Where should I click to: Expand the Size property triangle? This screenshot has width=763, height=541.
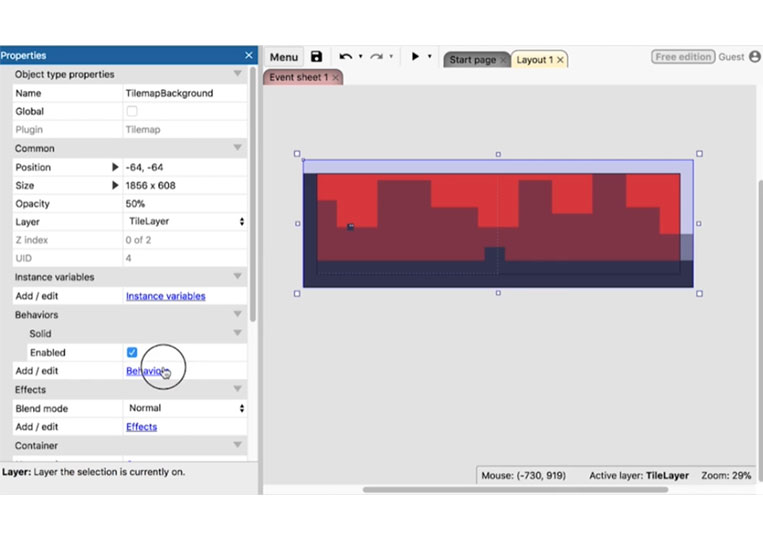pyautogui.click(x=115, y=185)
